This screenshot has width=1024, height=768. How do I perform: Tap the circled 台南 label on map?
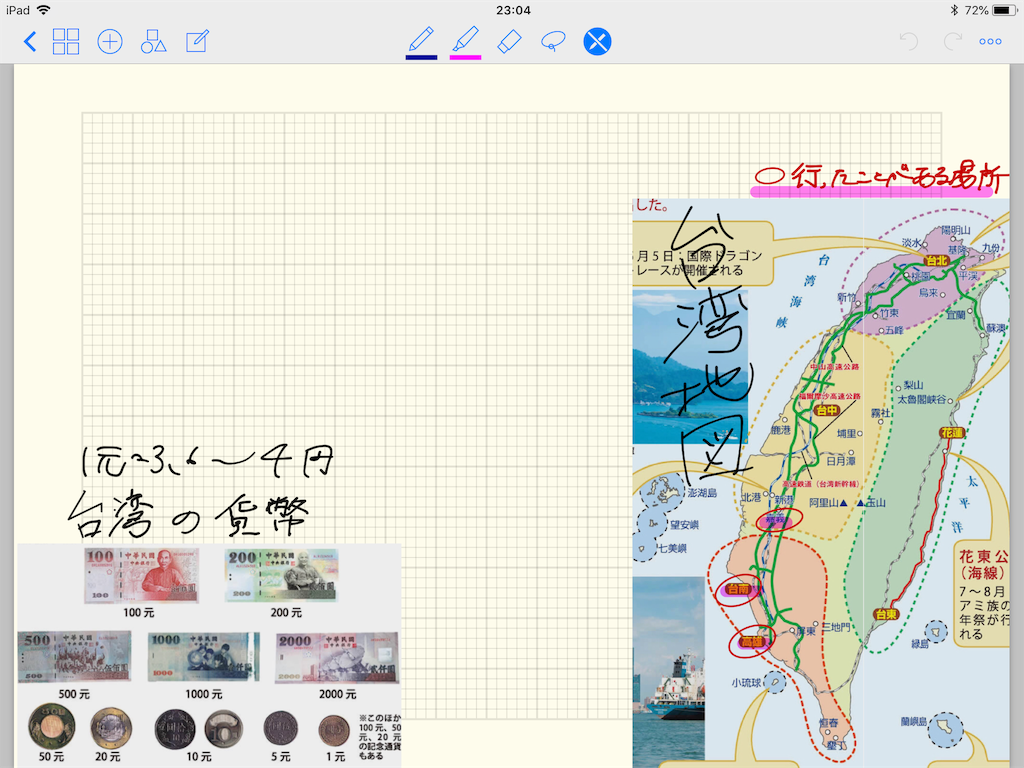pyautogui.click(x=738, y=589)
